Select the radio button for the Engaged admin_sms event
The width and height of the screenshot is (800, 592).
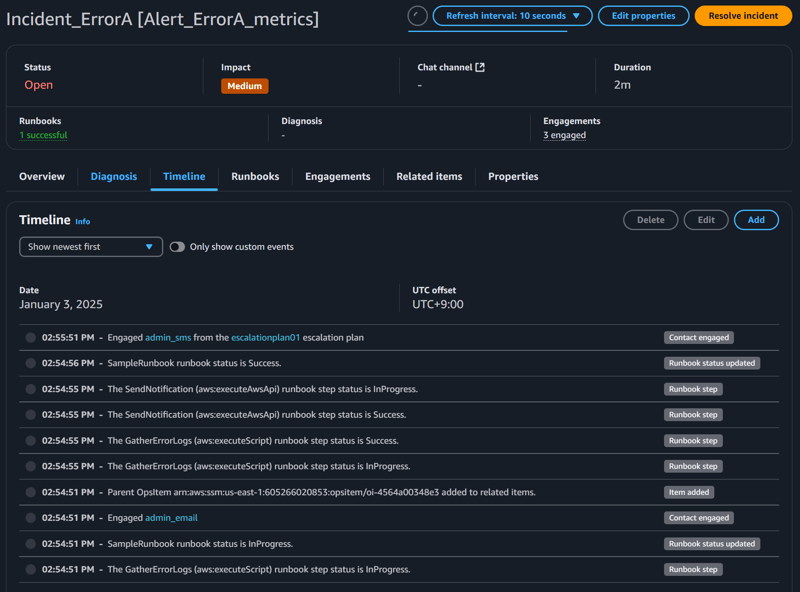30,337
